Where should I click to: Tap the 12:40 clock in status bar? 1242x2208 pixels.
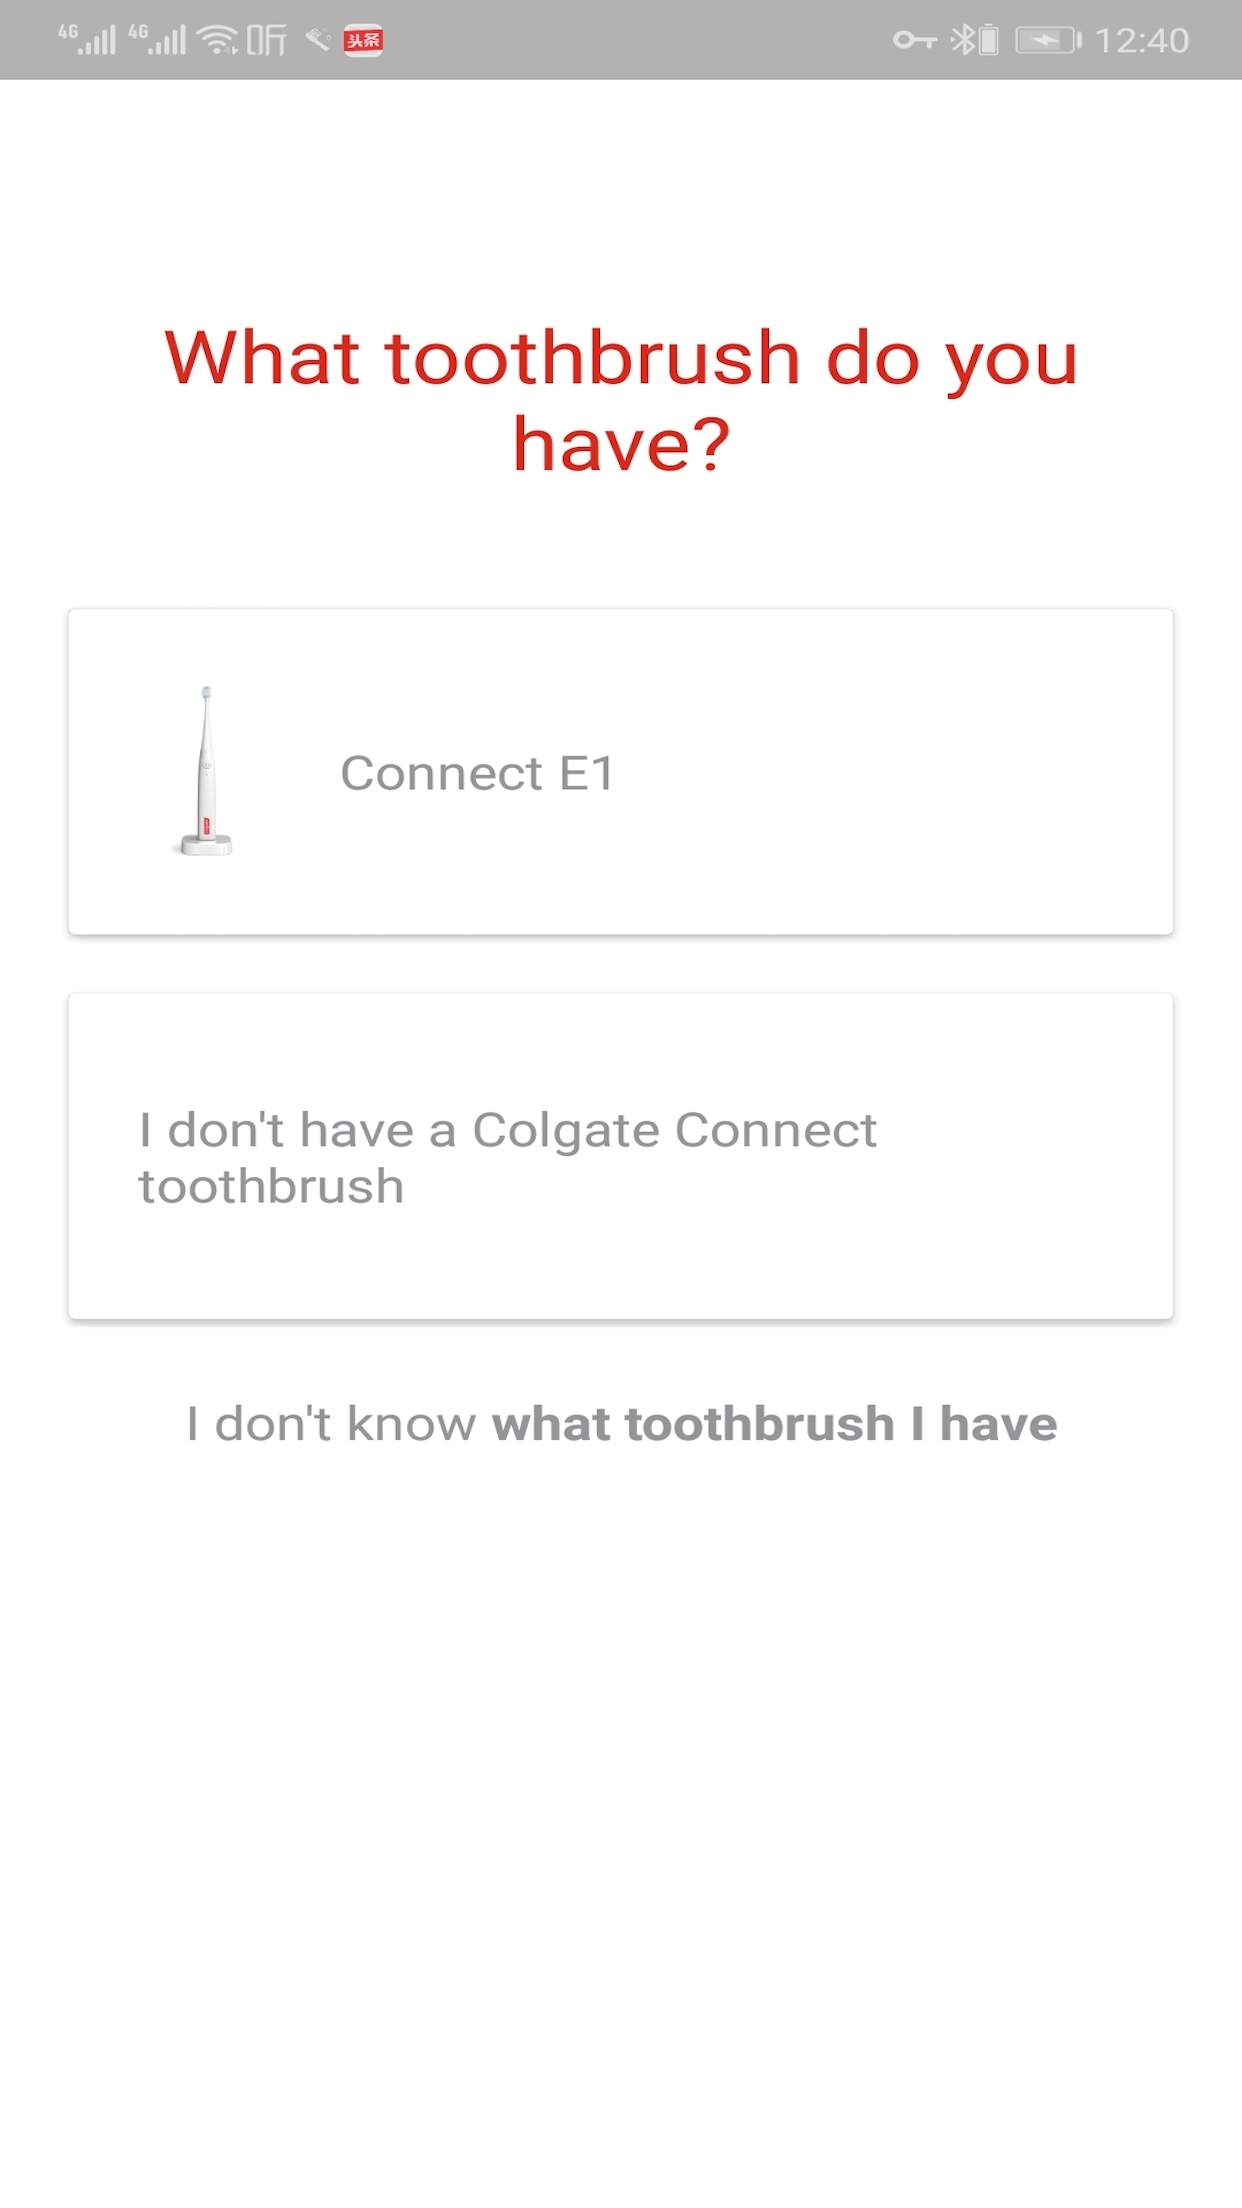point(1141,40)
